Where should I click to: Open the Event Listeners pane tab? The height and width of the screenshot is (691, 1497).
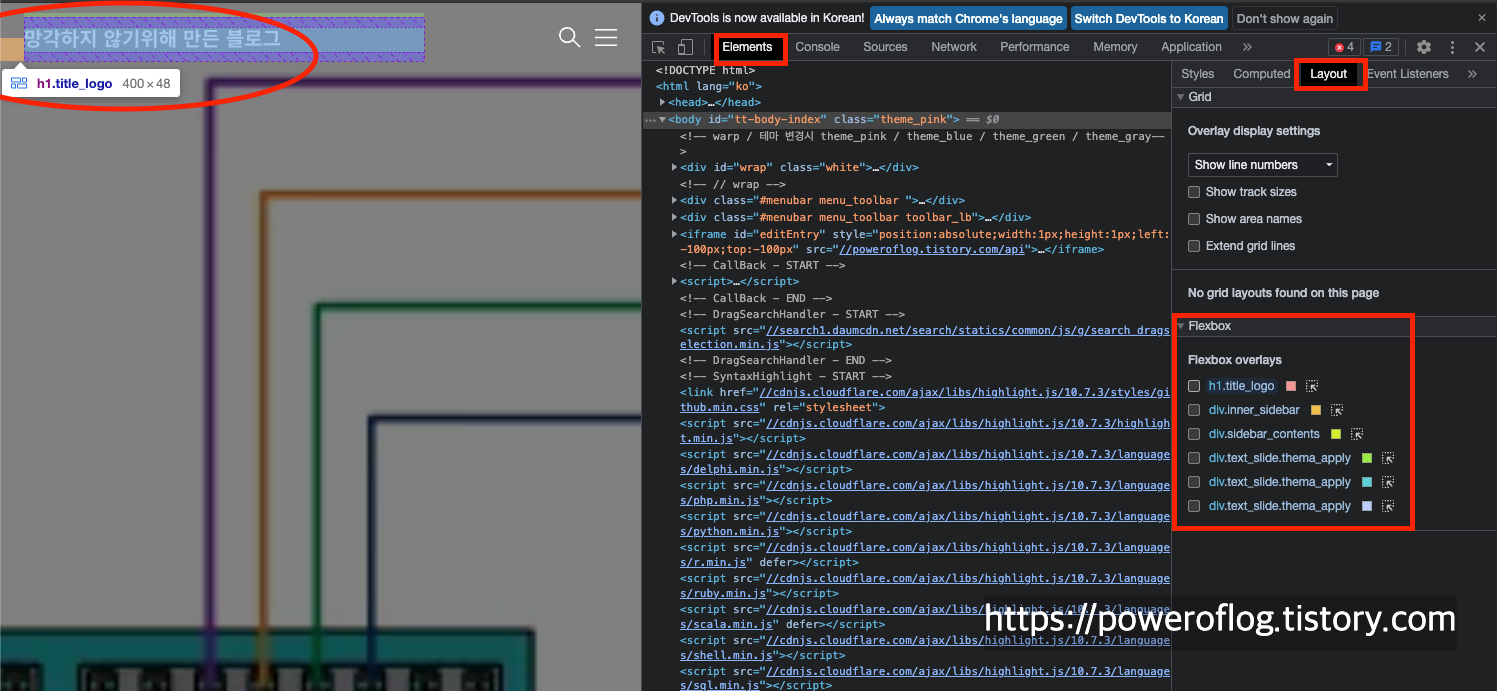pos(1407,74)
